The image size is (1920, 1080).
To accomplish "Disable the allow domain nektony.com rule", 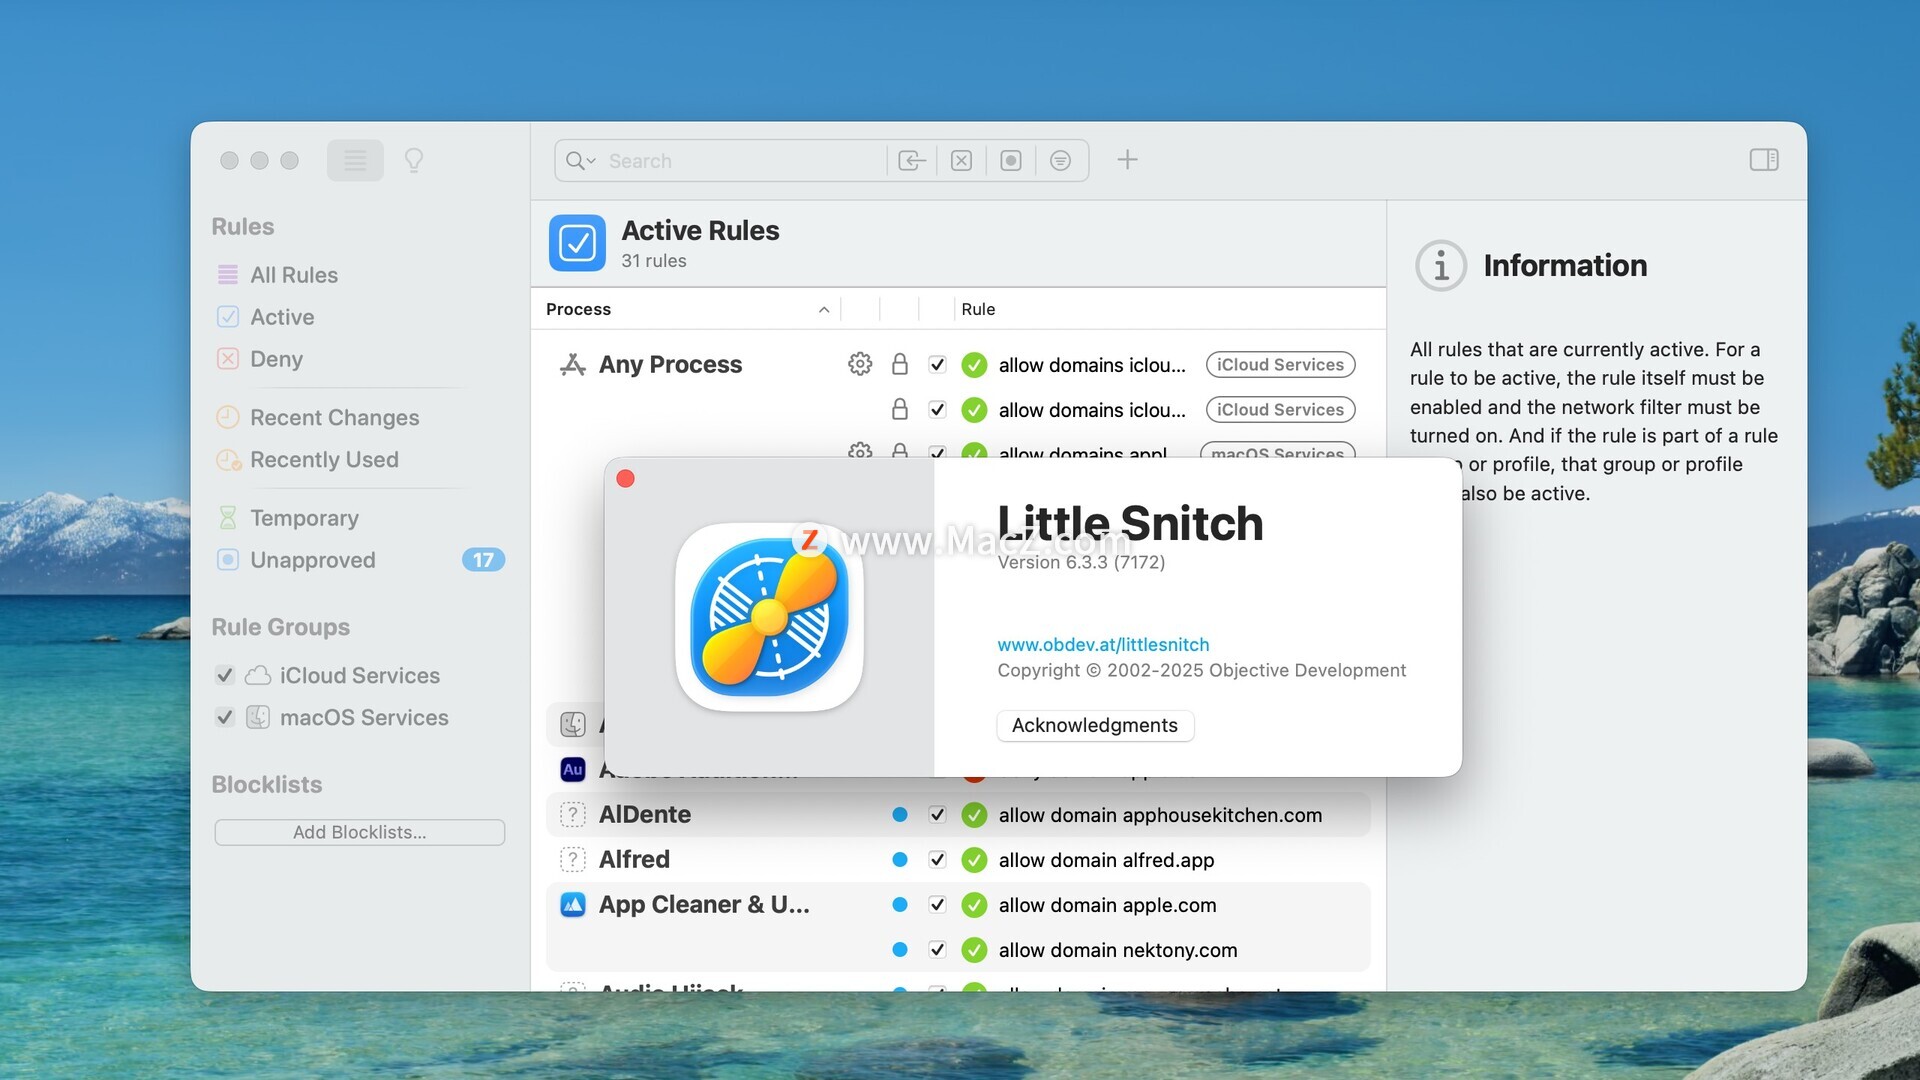I will 937,950.
